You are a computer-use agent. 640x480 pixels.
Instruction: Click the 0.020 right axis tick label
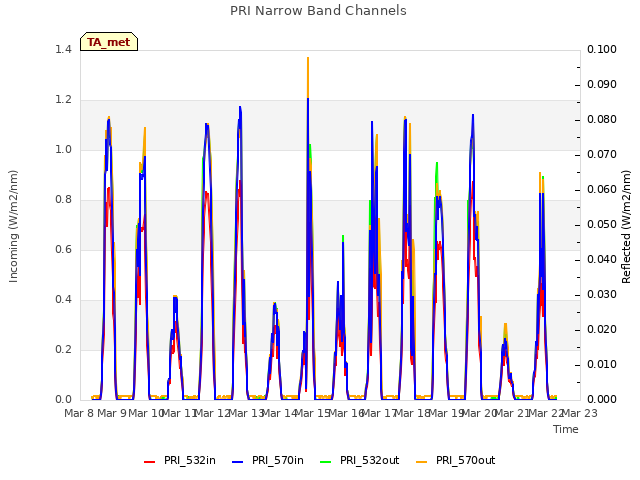[x=602, y=329]
